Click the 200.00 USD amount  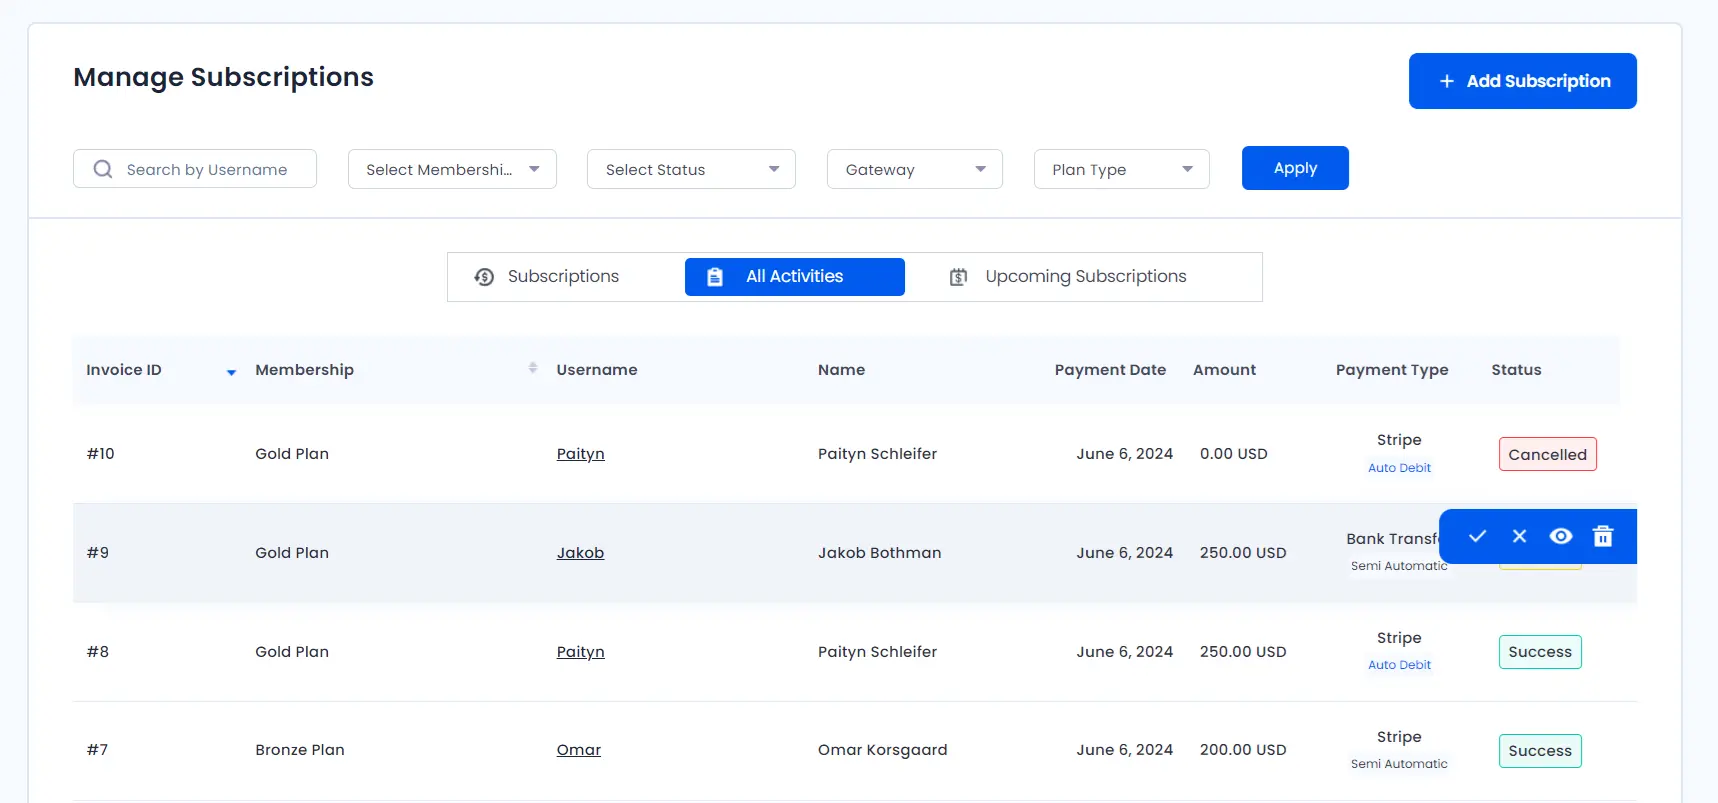click(1243, 750)
